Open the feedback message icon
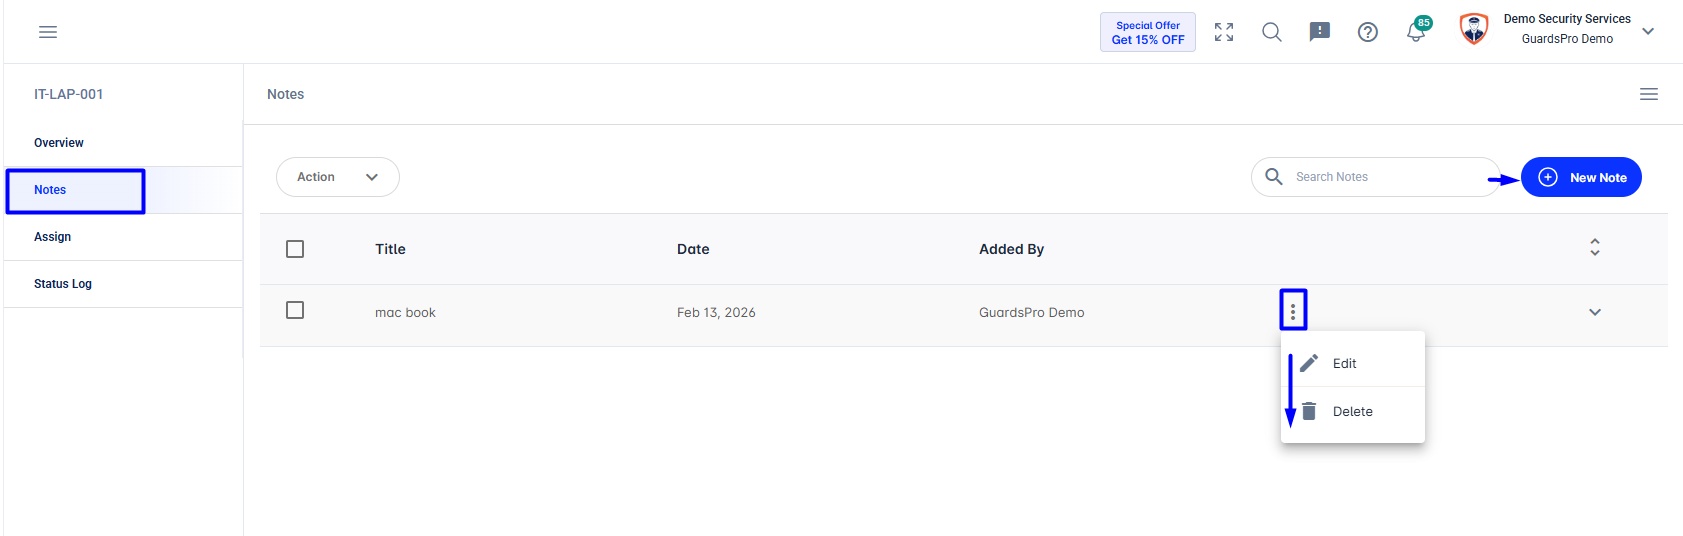This screenshot has width=1683, height=536. coord(1320,32)
